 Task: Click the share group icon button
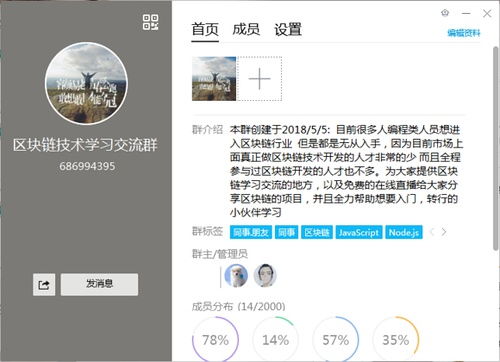(44, 285)
